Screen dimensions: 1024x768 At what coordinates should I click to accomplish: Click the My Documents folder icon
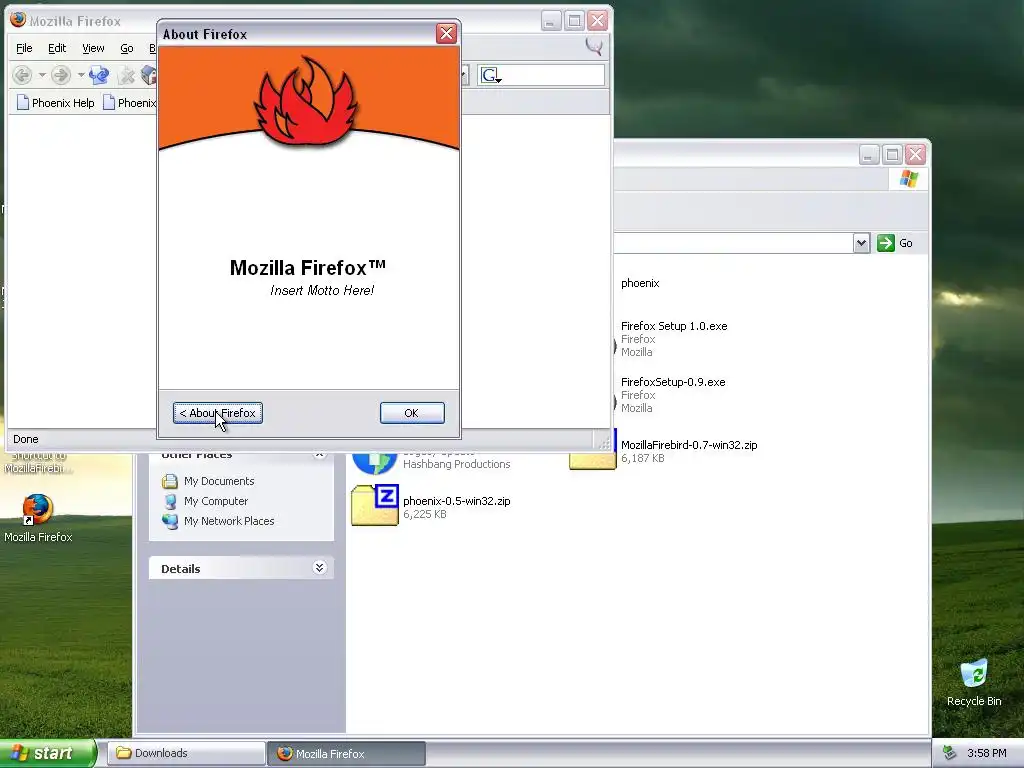tap(170, 481)
